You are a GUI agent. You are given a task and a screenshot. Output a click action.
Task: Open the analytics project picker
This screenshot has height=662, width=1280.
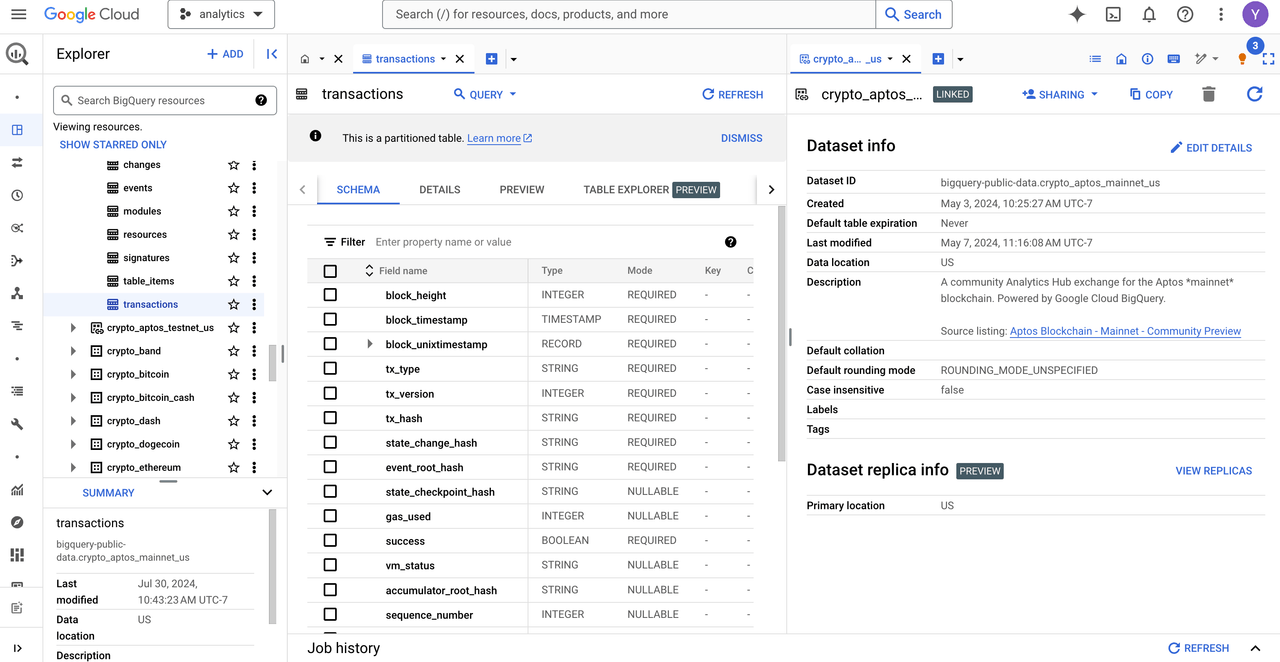coord(221,14)
